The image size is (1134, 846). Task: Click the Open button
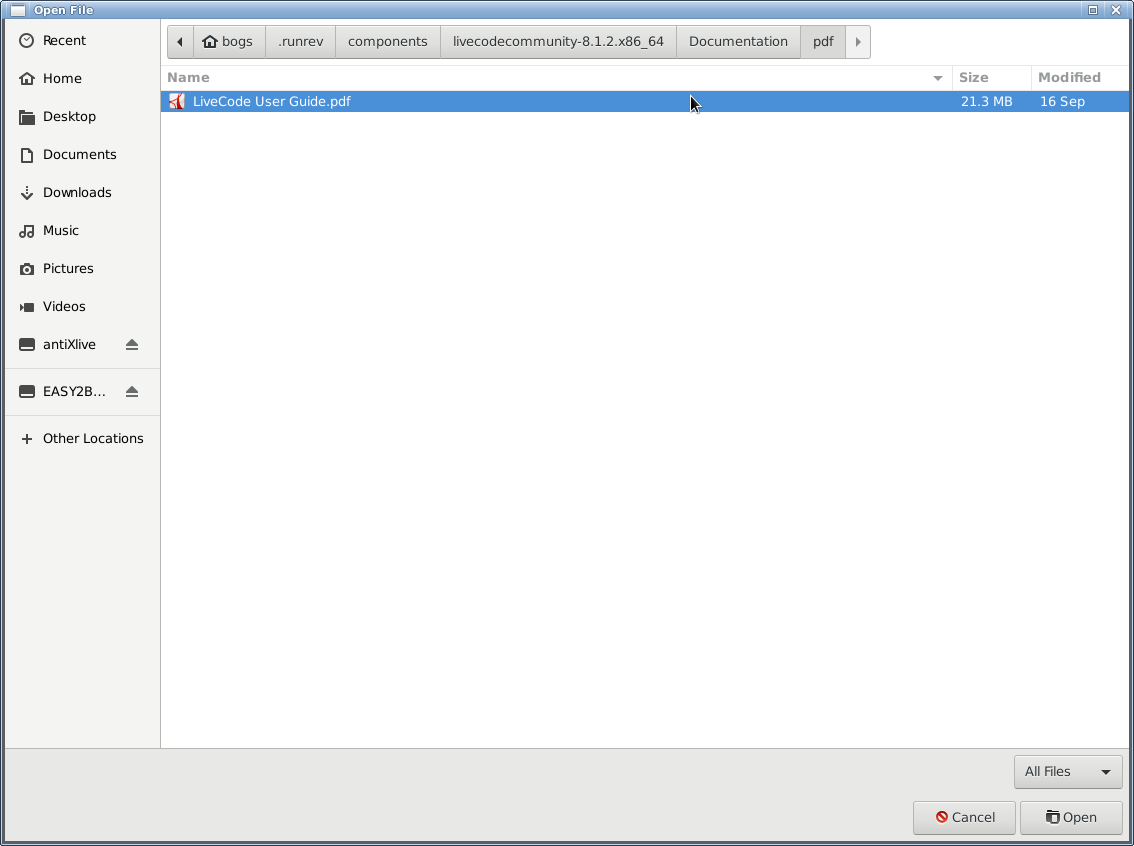click(x=1071, y=818)
